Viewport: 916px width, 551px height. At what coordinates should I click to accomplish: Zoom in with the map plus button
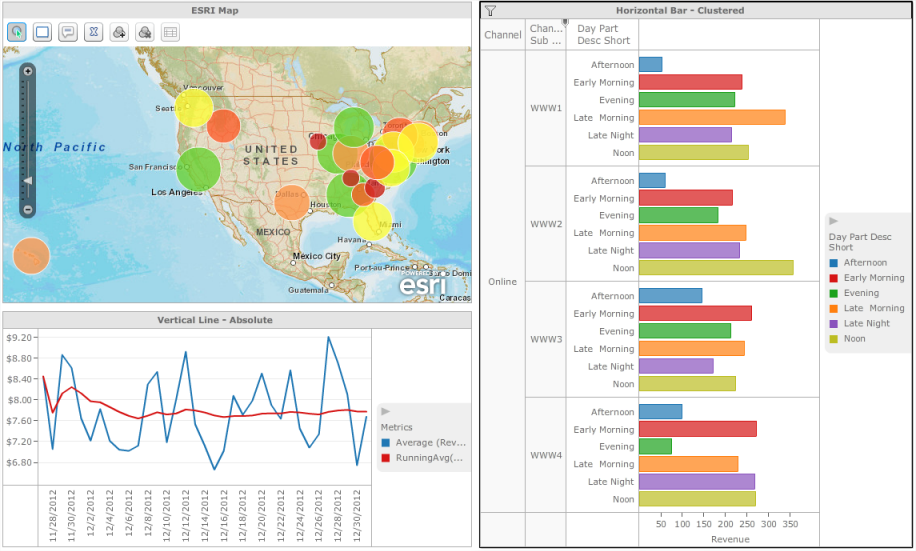pos(28,71)
